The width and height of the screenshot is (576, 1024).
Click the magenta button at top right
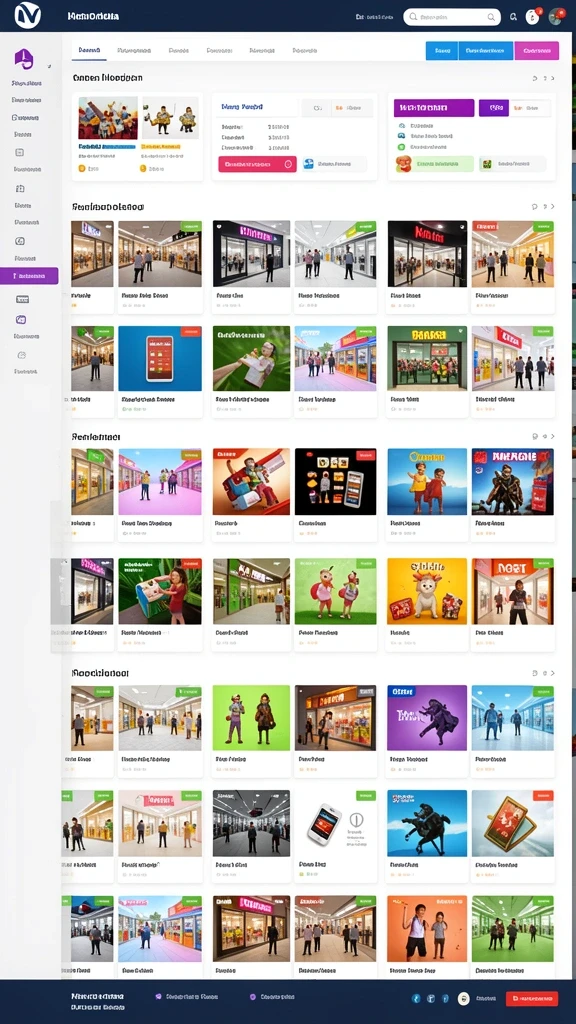[537, 50]
